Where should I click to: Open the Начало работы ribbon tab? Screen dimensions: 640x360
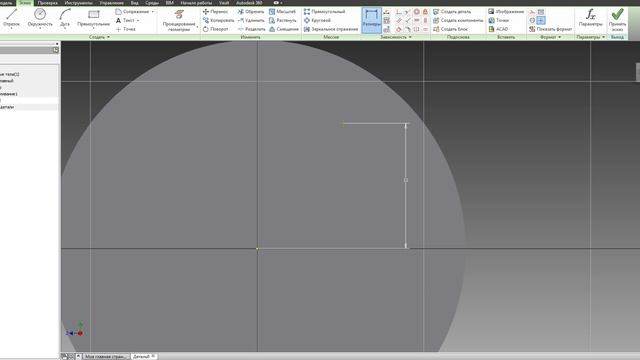[x=196, y=2]
